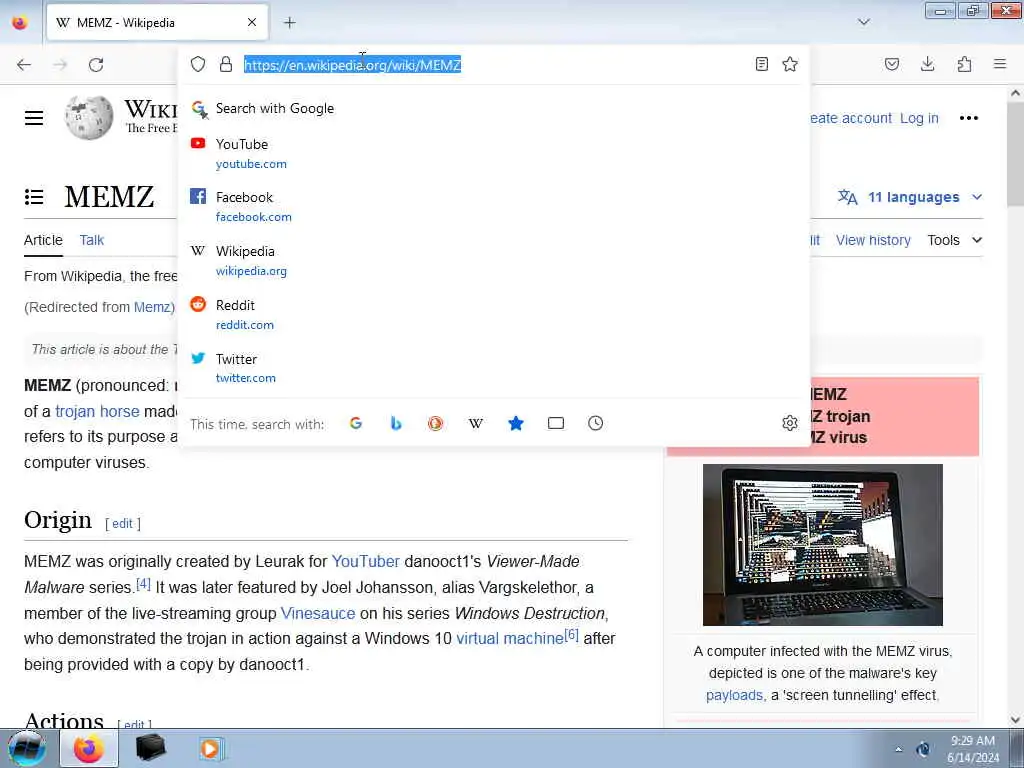The height and width of the screenshot is (768, 1024).
Task: Search bookmarks with the blue star icon
Action: tap(516, 423)
